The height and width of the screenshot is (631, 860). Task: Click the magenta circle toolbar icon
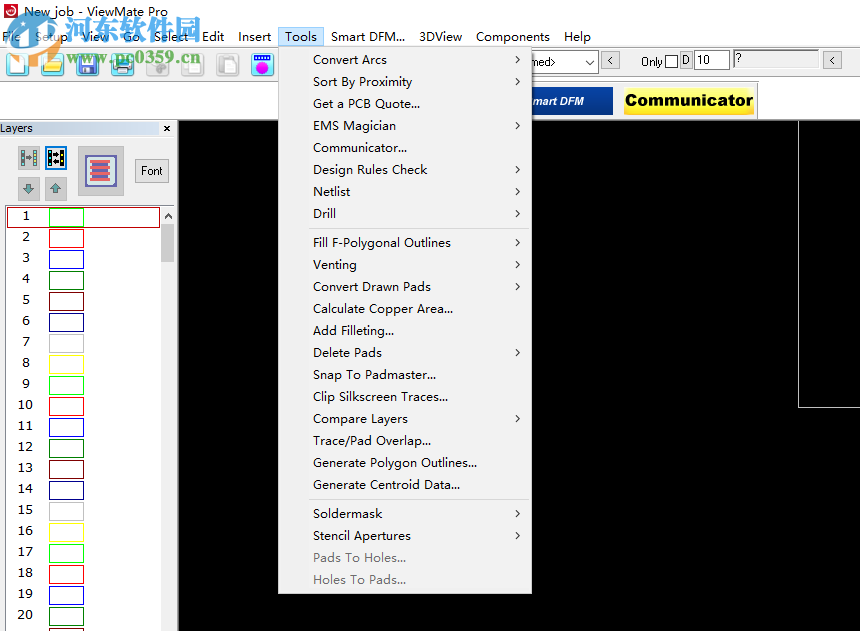(262, 65)
